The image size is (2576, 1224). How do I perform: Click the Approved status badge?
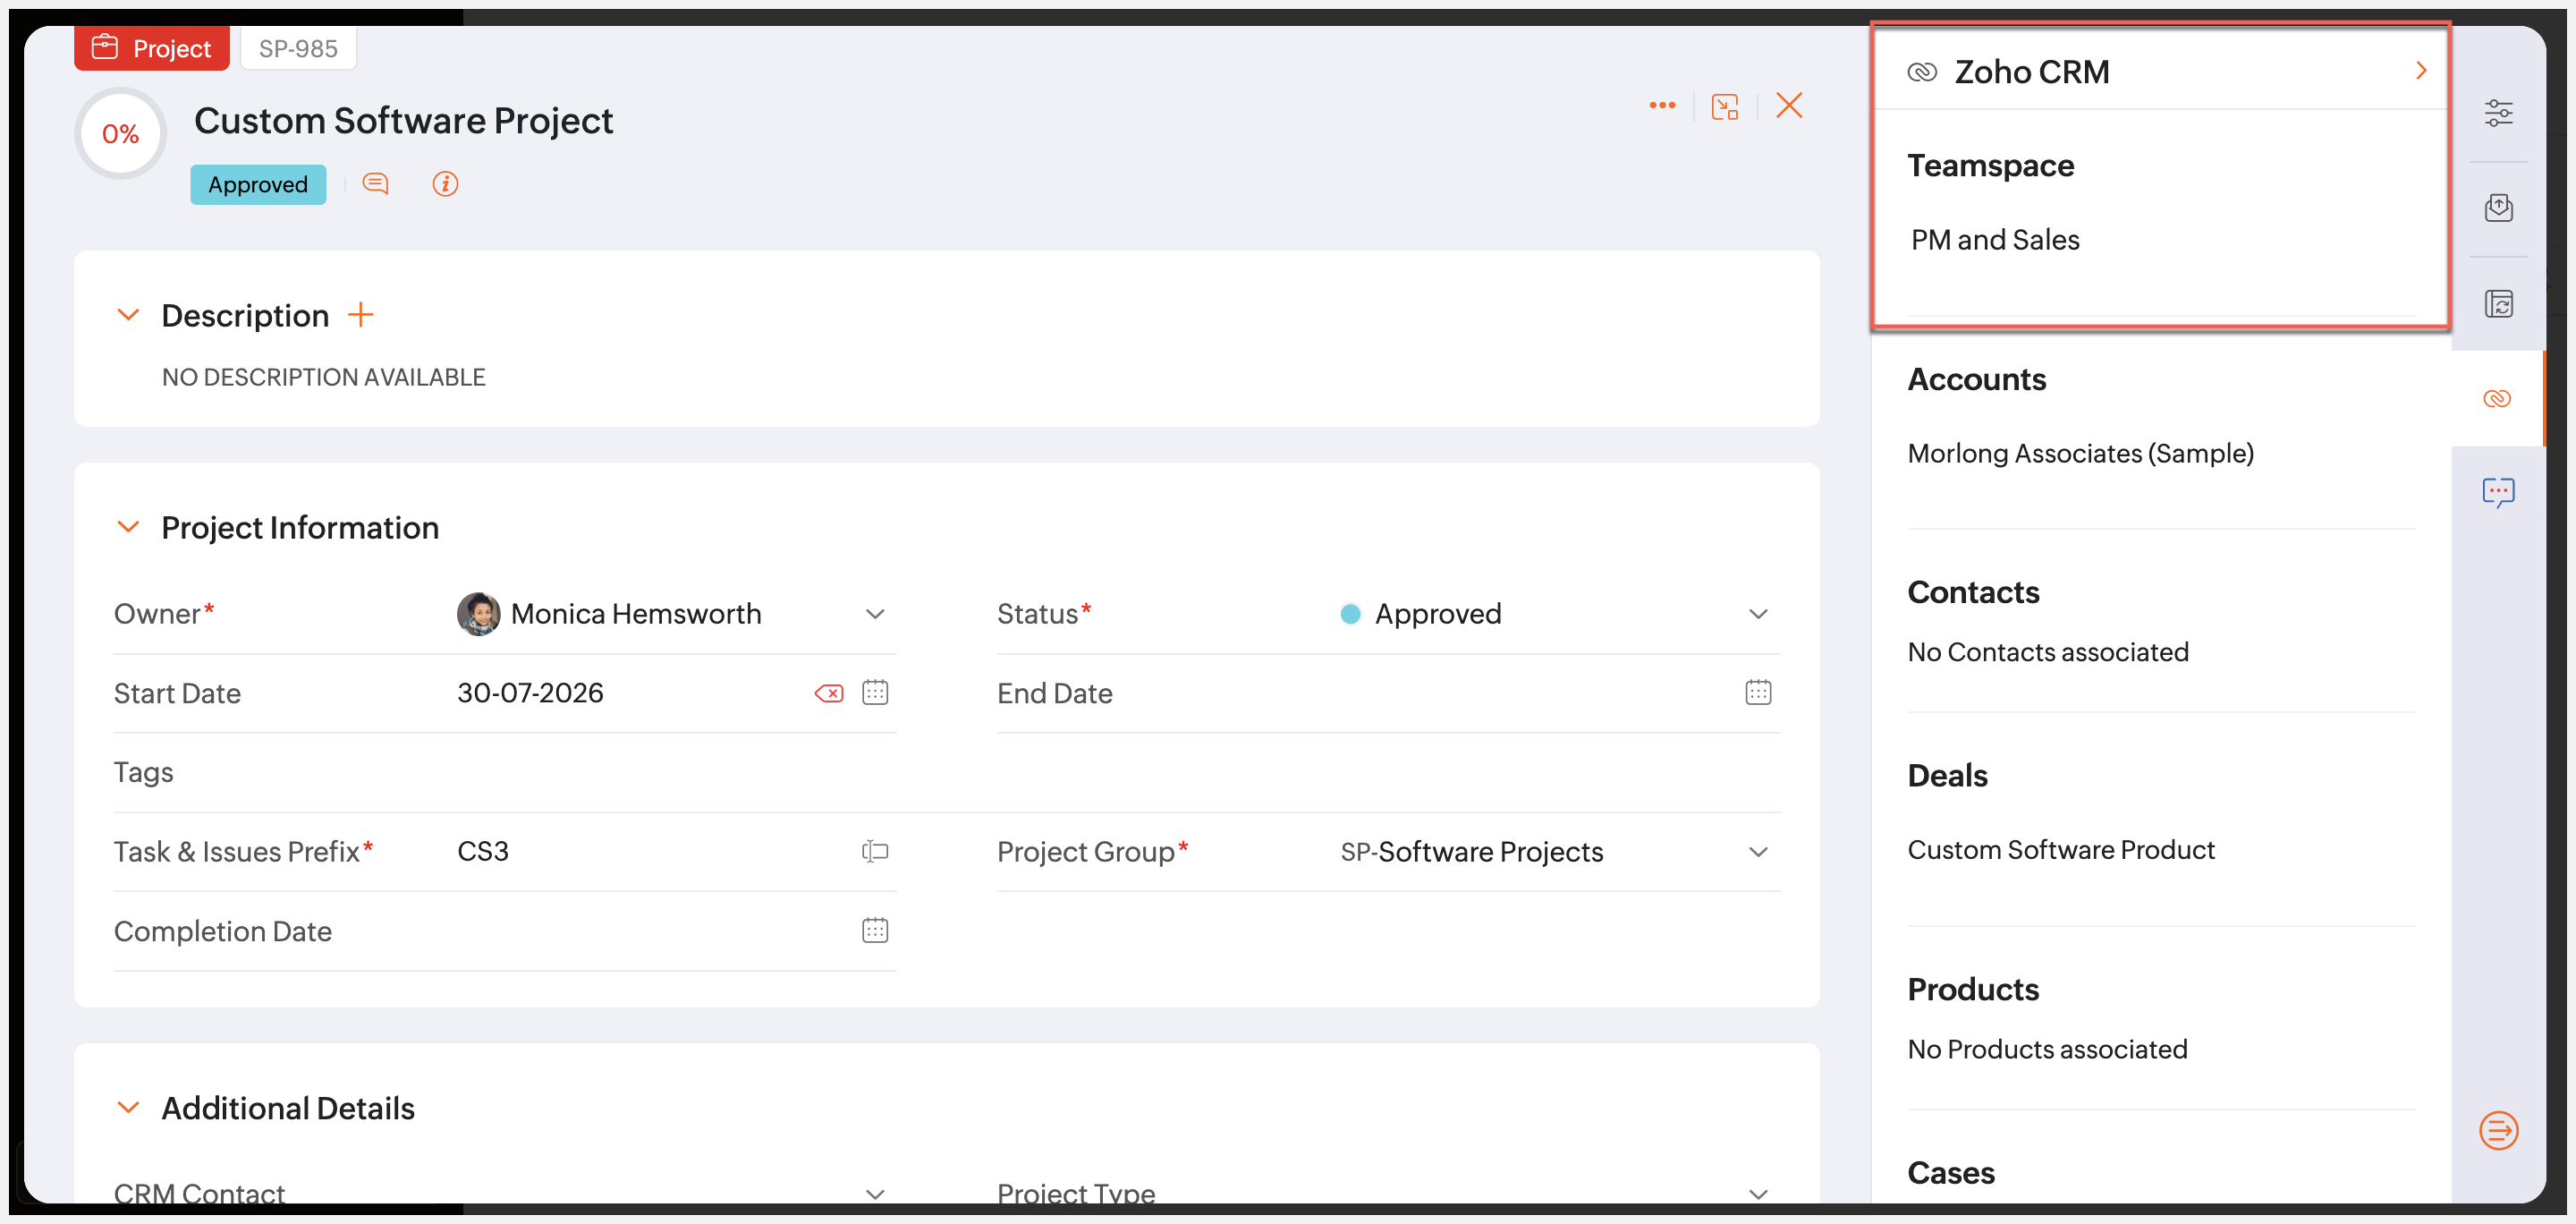coord(258,185)
